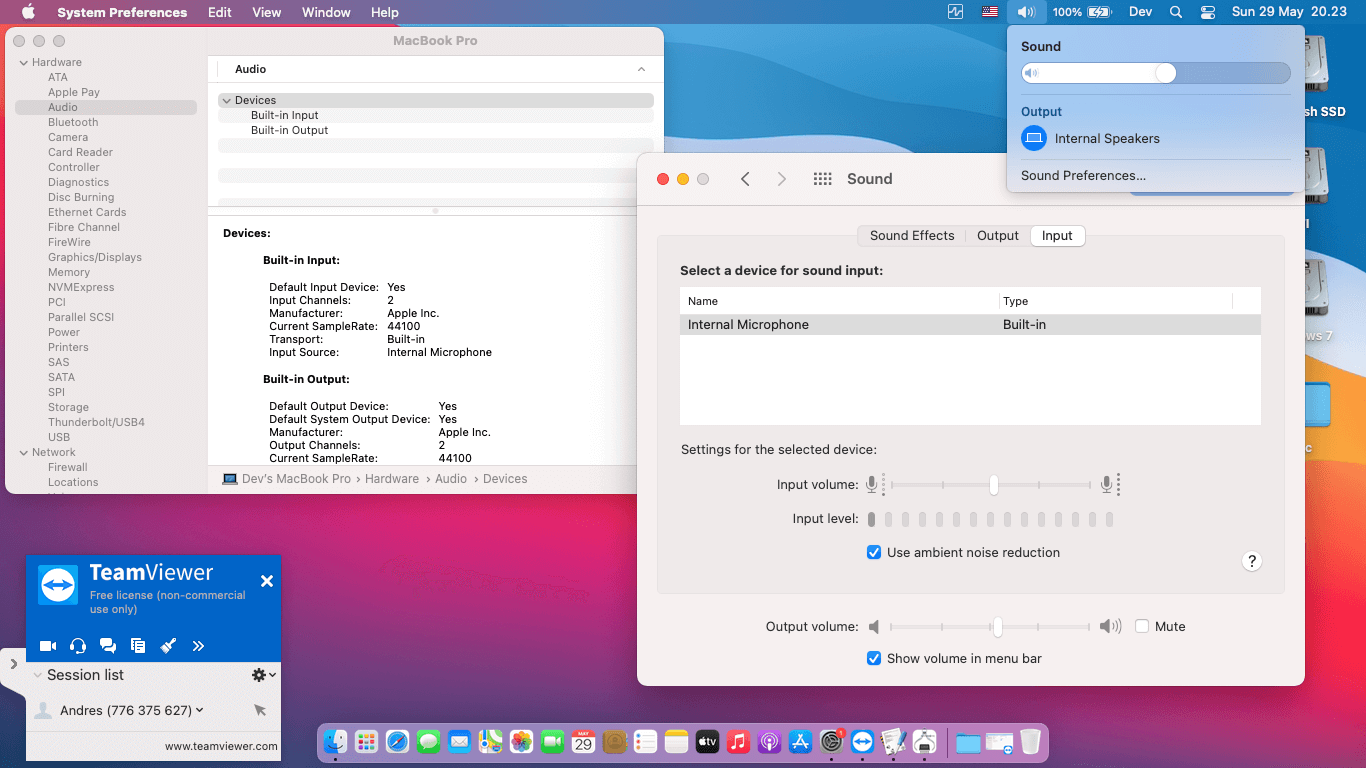This screenshot has height=768, width=1366.
Task: Click the remote control cursor icon beside Andres
Action: (x=260, y=710)
